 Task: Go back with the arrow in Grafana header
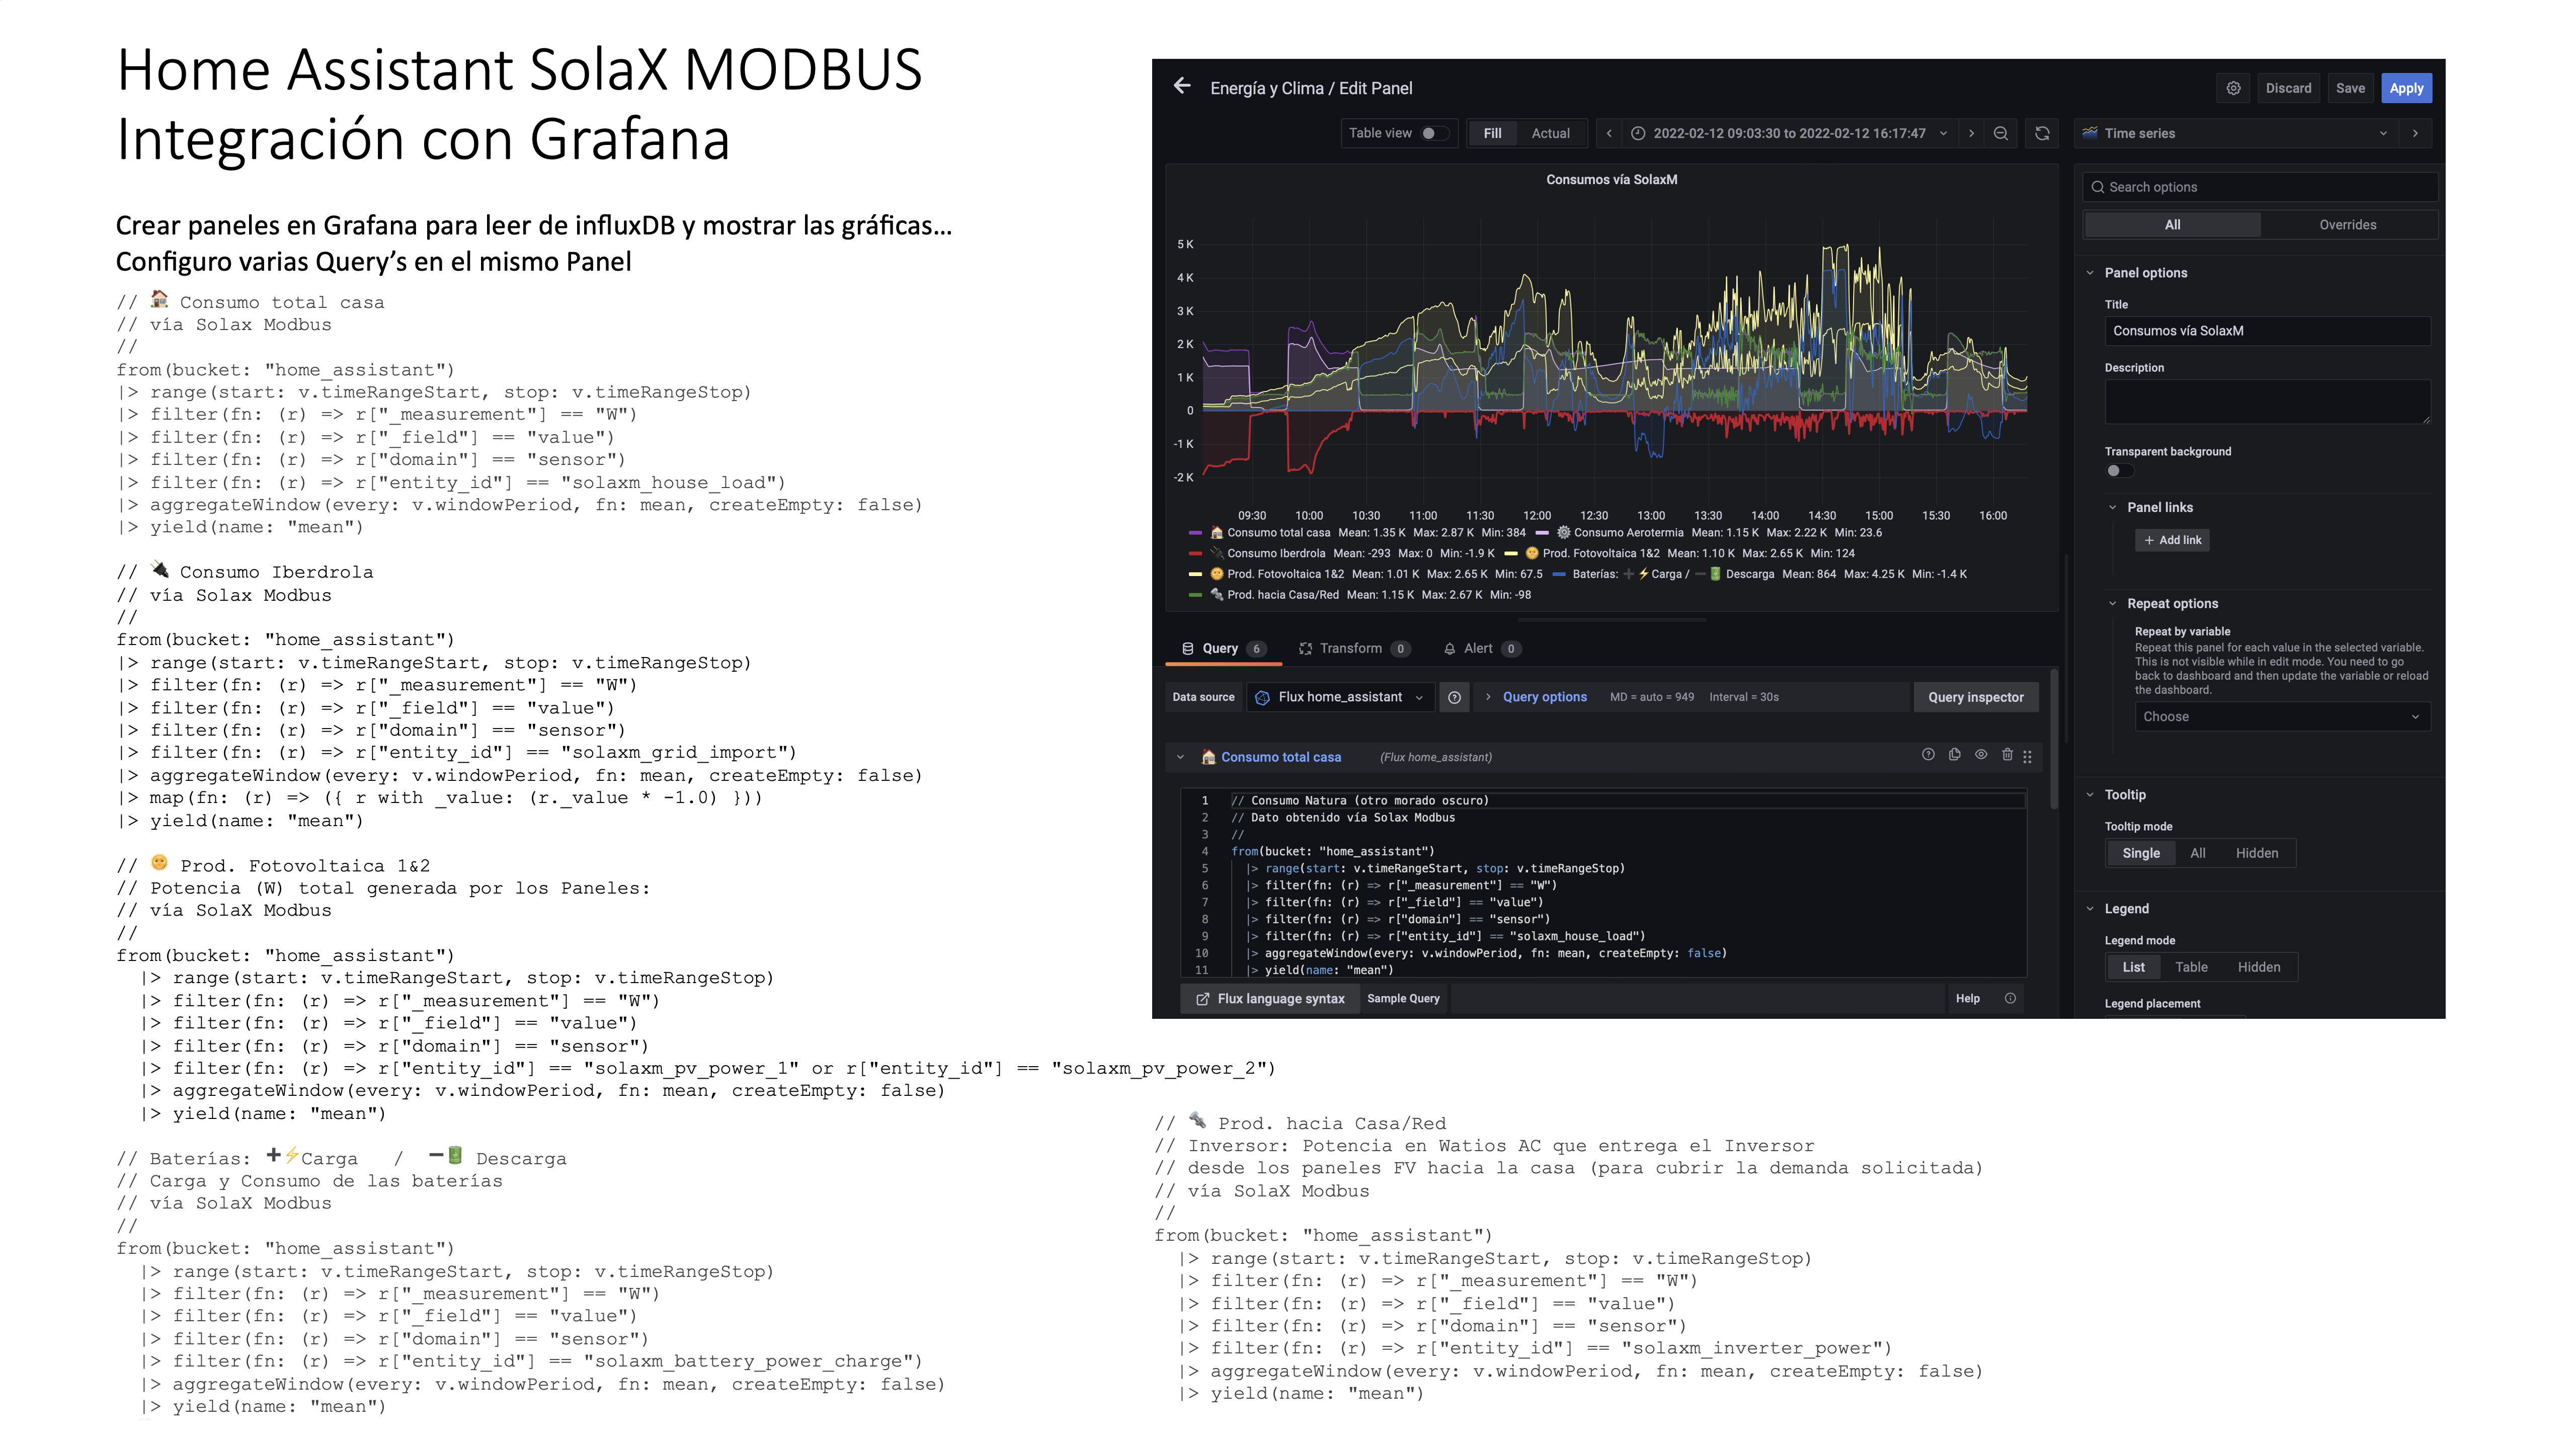tap(1182, 86)
